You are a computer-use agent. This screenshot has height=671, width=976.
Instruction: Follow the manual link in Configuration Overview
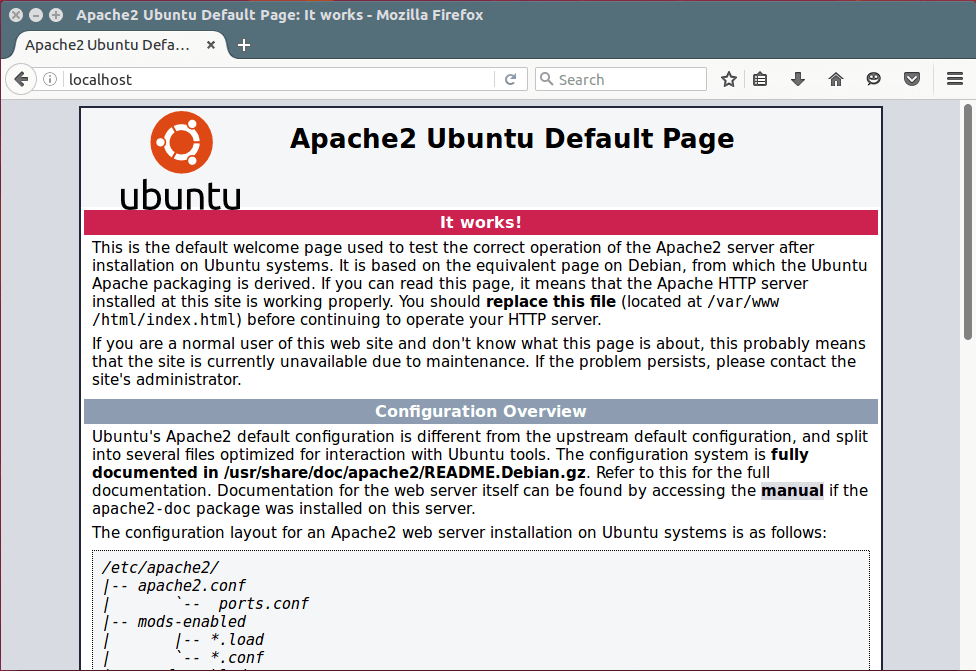click(x=792, y=491)
